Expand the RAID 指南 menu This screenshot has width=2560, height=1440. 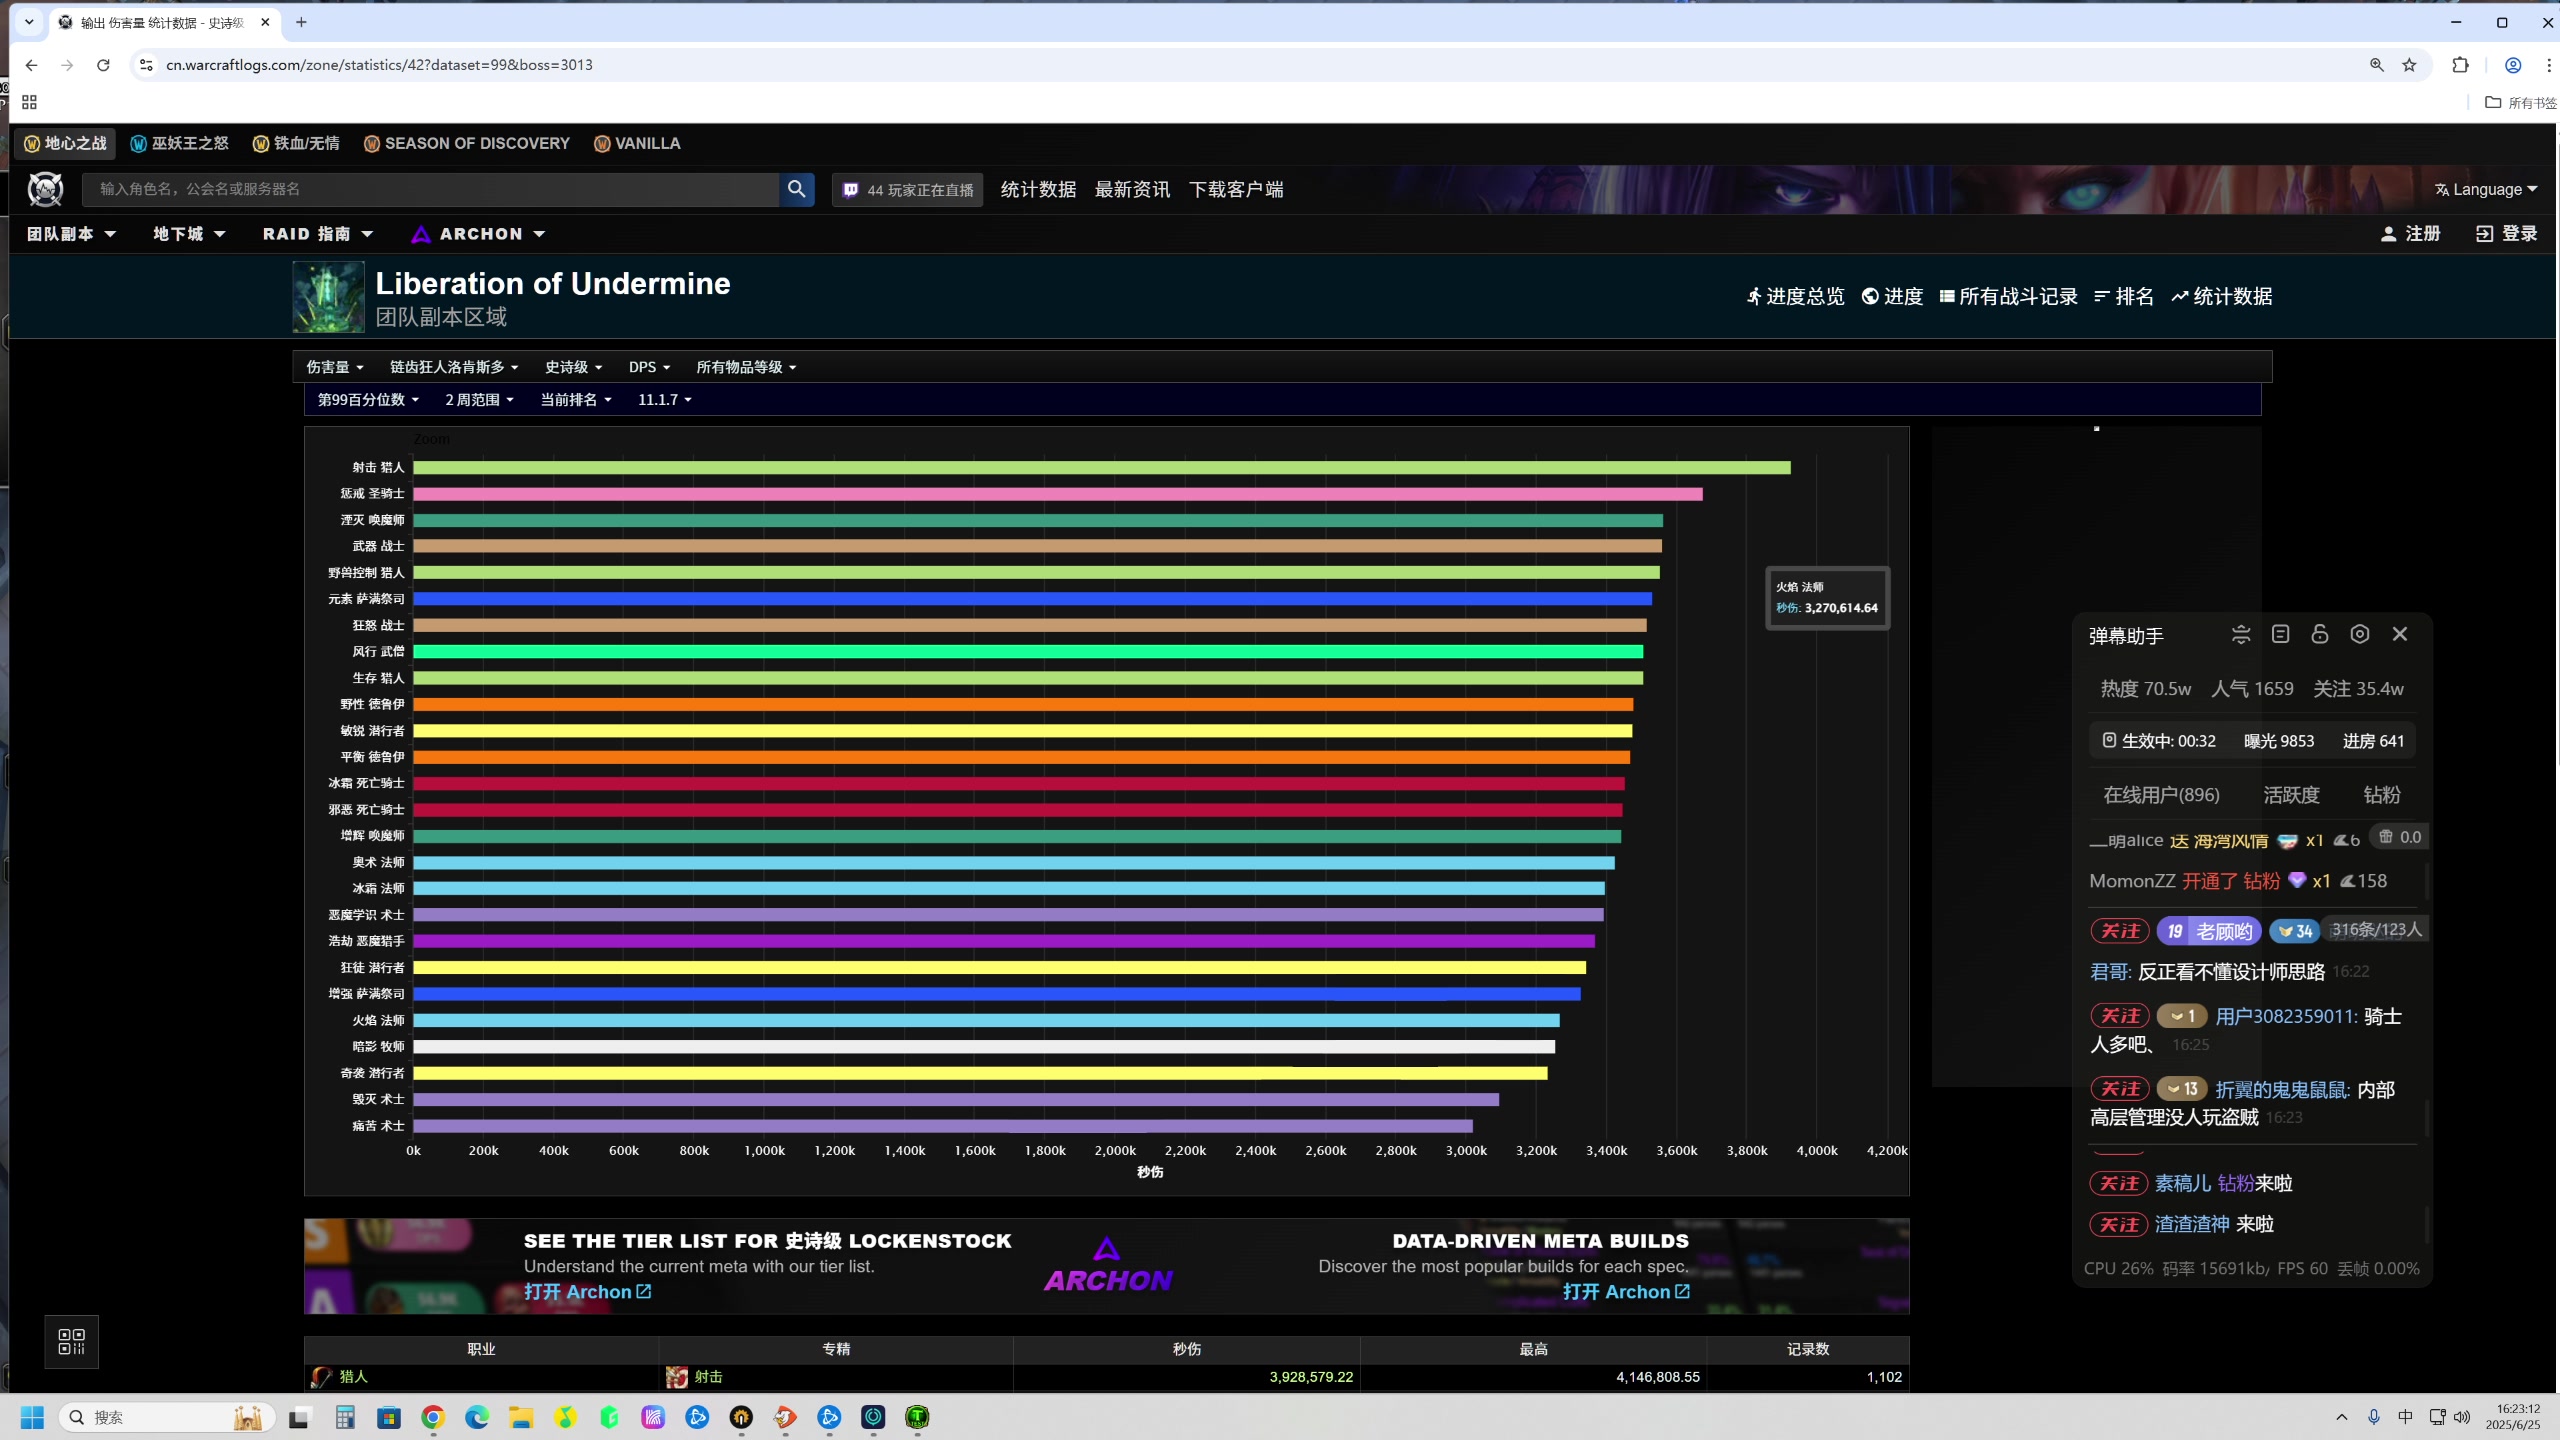coord(318,234)
